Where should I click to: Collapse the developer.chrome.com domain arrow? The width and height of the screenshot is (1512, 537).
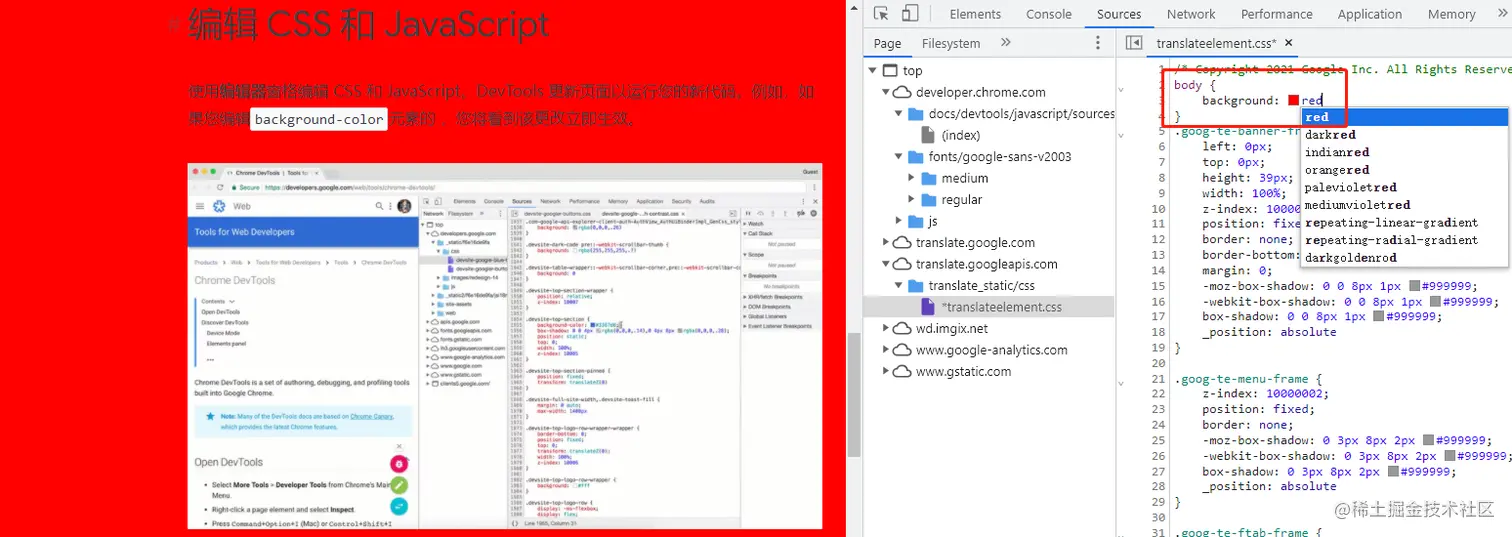(885, 92)
